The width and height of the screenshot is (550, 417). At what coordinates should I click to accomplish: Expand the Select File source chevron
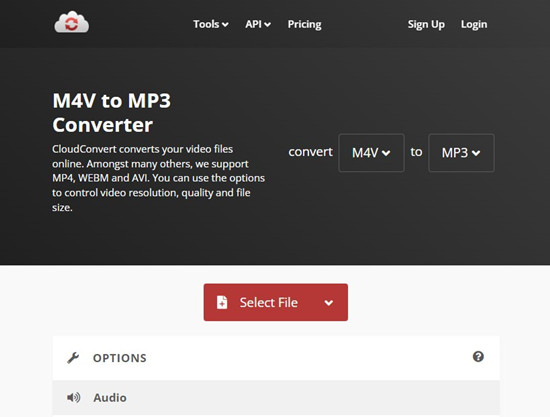pos(329,302)
